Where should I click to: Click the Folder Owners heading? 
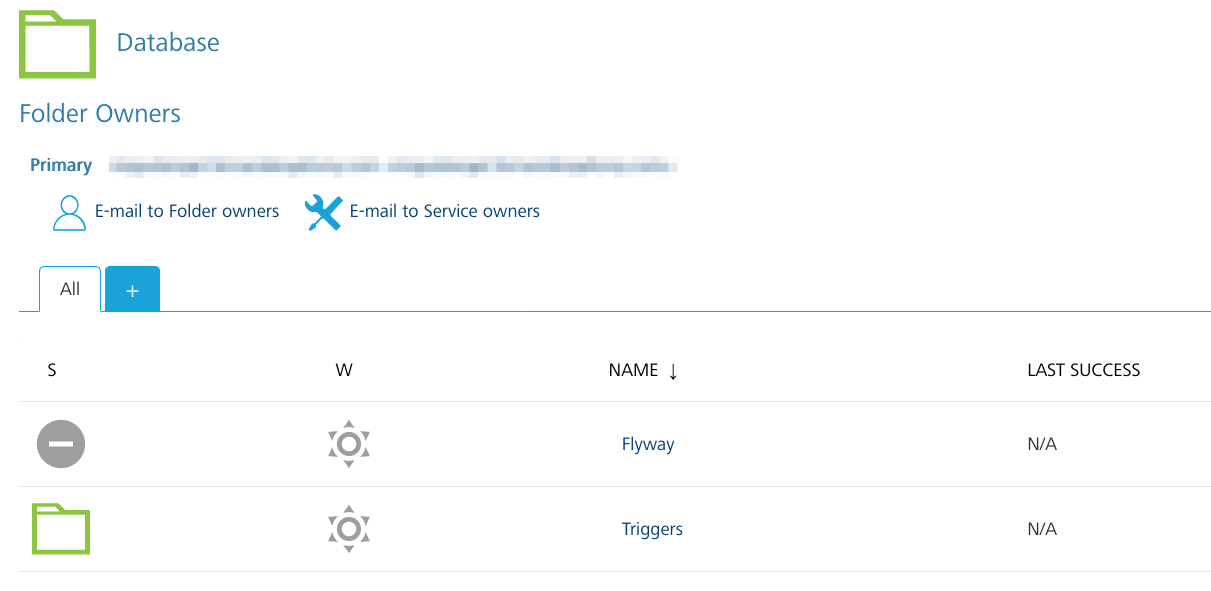coord(100,114)
